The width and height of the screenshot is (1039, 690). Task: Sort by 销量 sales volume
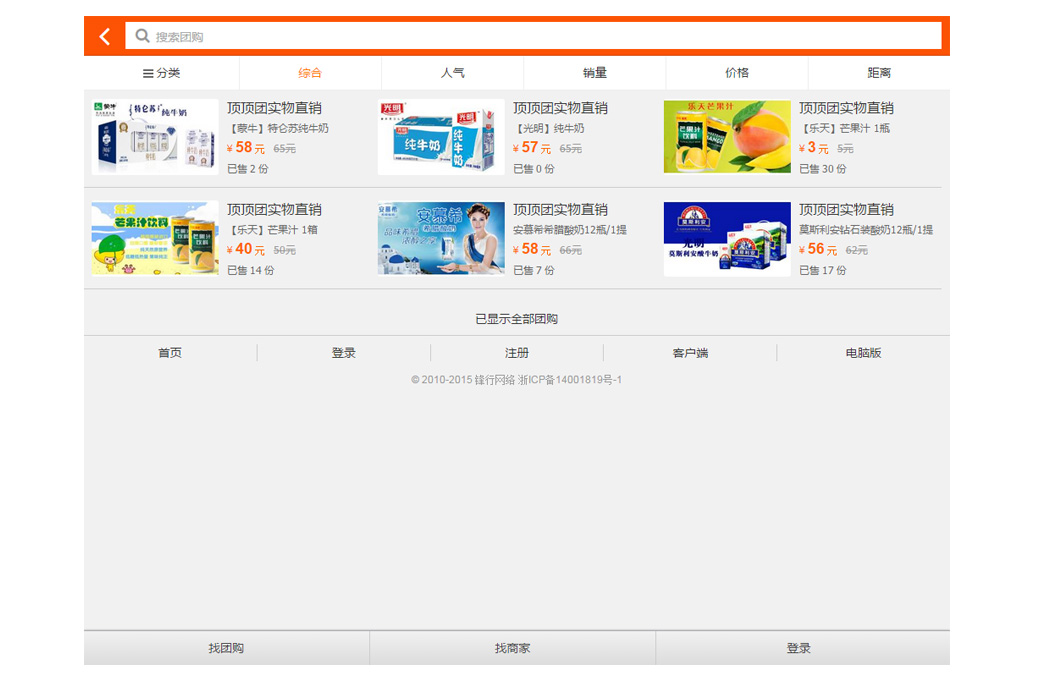point(594,73)
